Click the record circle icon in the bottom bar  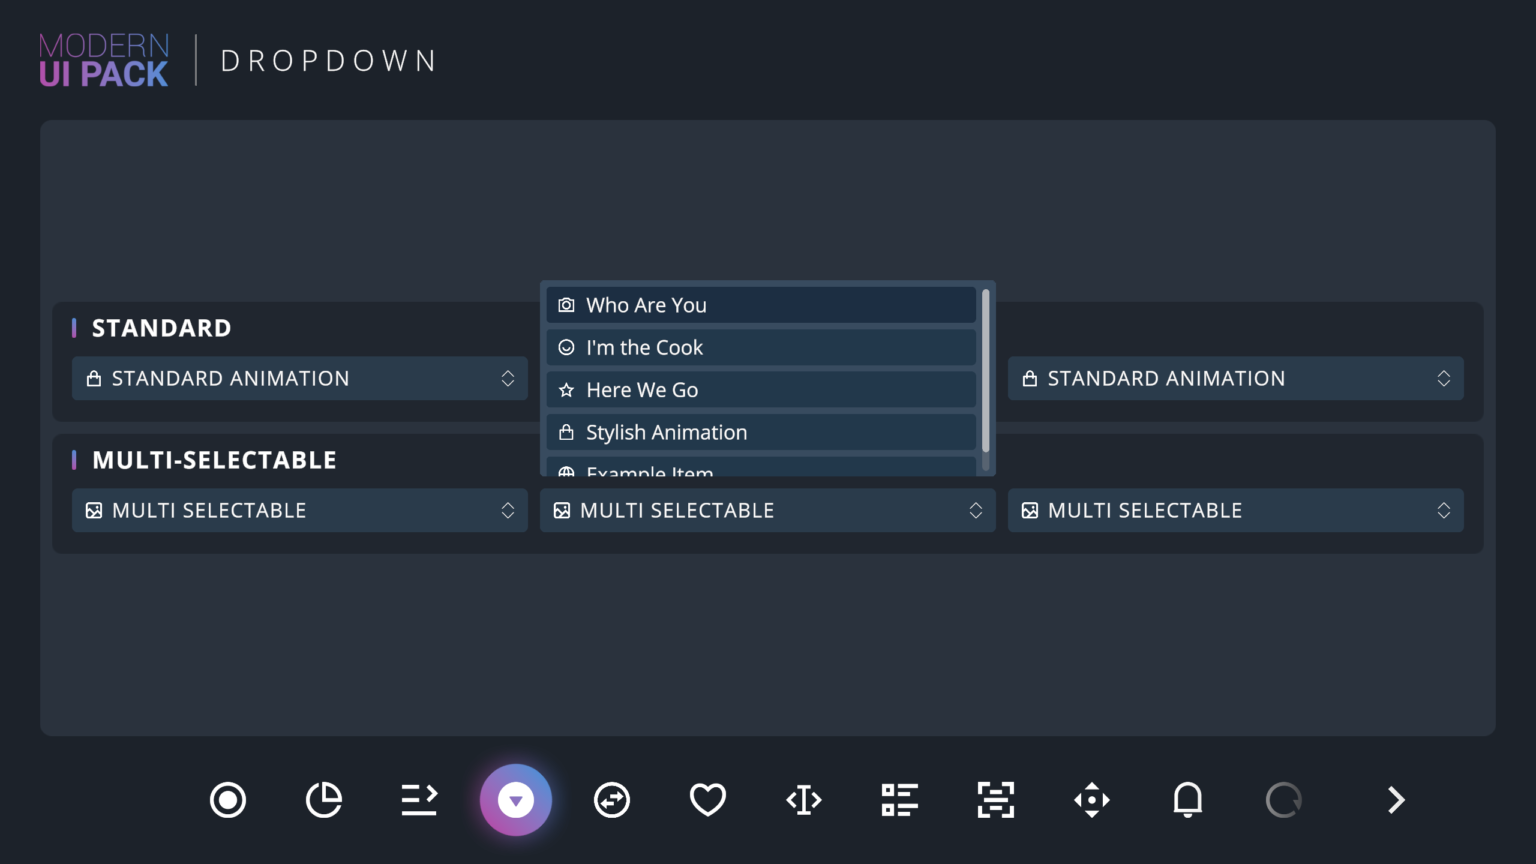point(227,799)
